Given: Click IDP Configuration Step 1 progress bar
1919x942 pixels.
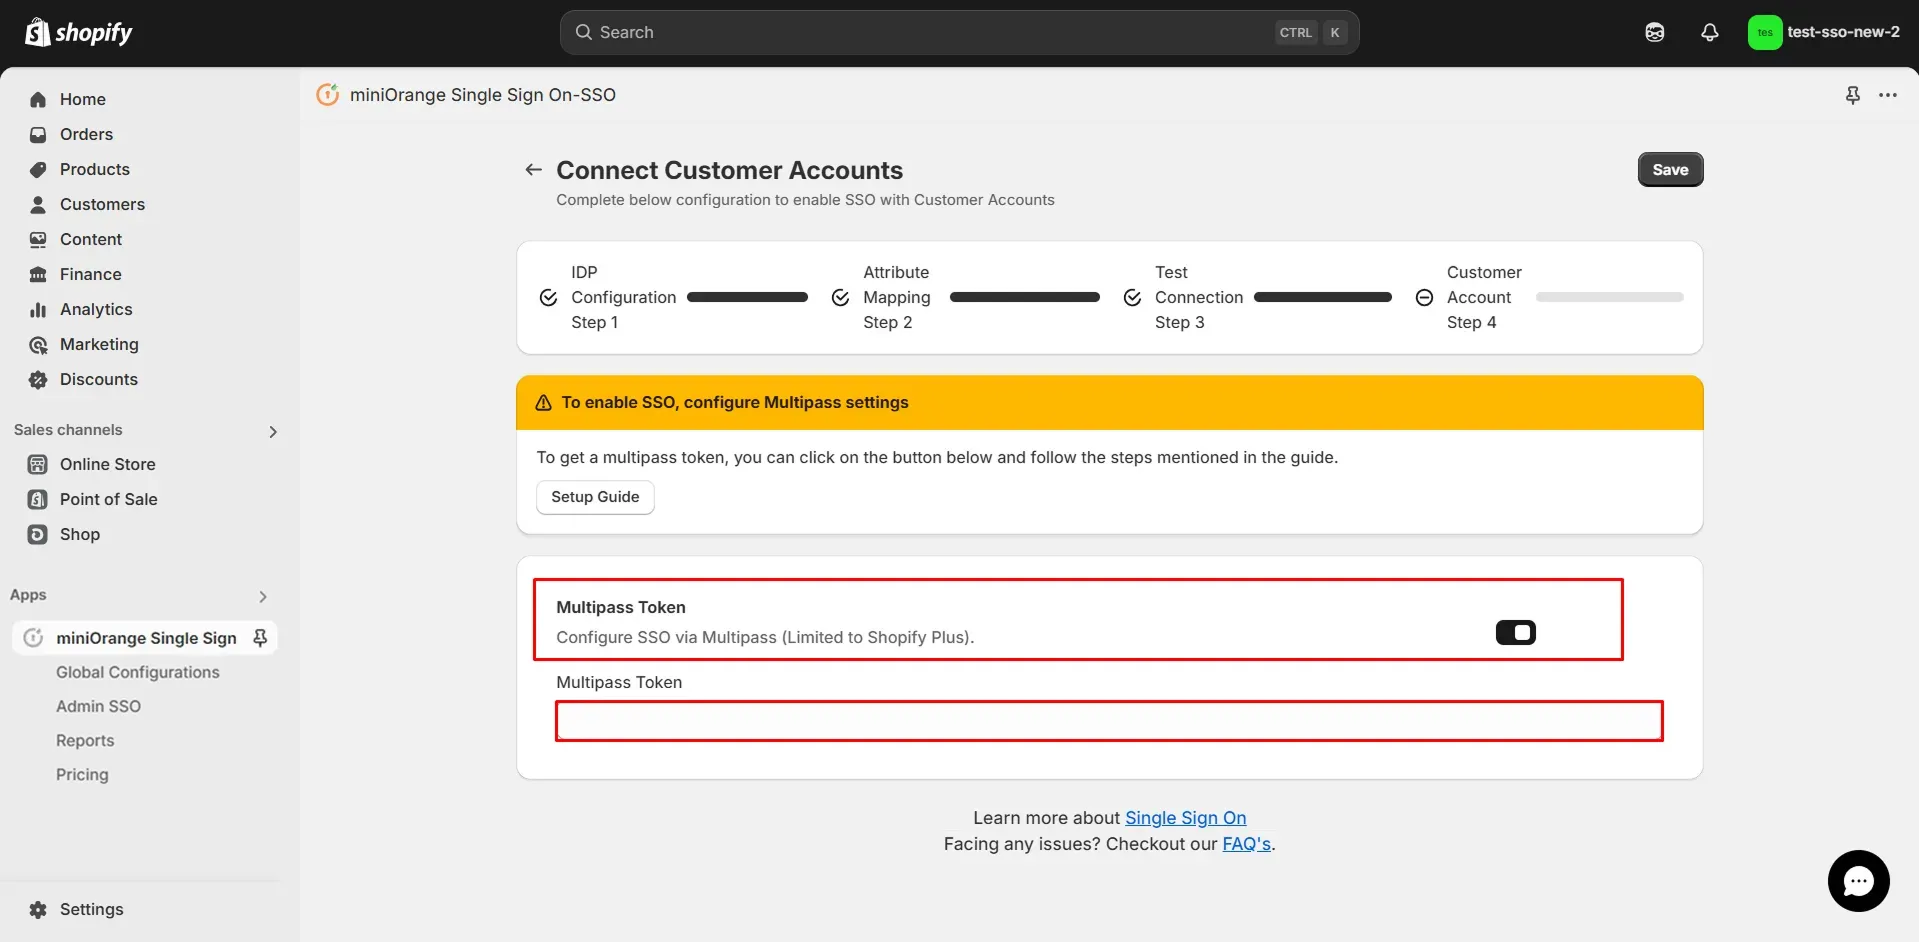Looking at the screenshot, I should (747, 297).
